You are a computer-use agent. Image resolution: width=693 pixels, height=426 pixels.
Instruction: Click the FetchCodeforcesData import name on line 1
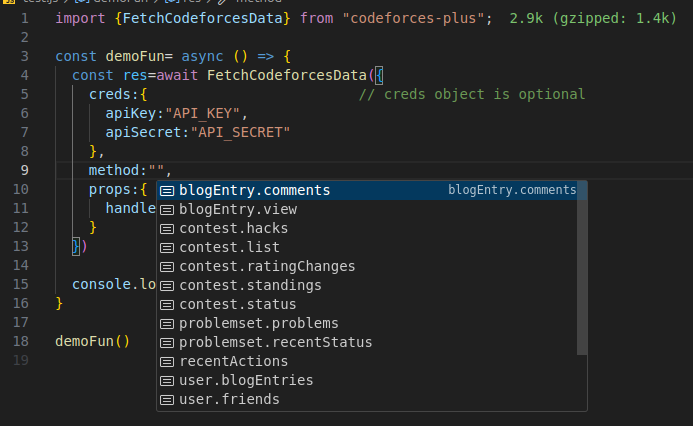(202, 18)
